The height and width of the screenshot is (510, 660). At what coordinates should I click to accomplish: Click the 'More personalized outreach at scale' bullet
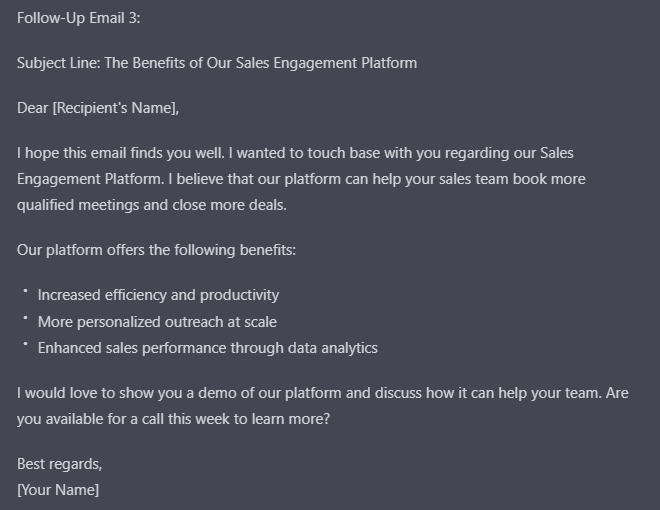pos(157,322)
